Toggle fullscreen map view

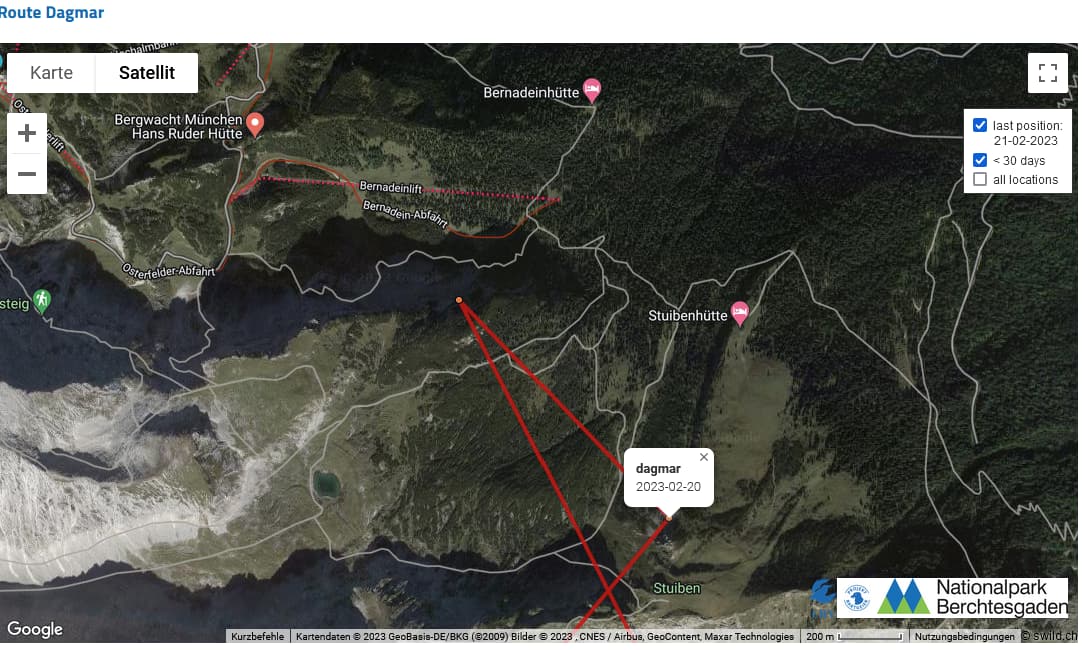coord(1047,73)
